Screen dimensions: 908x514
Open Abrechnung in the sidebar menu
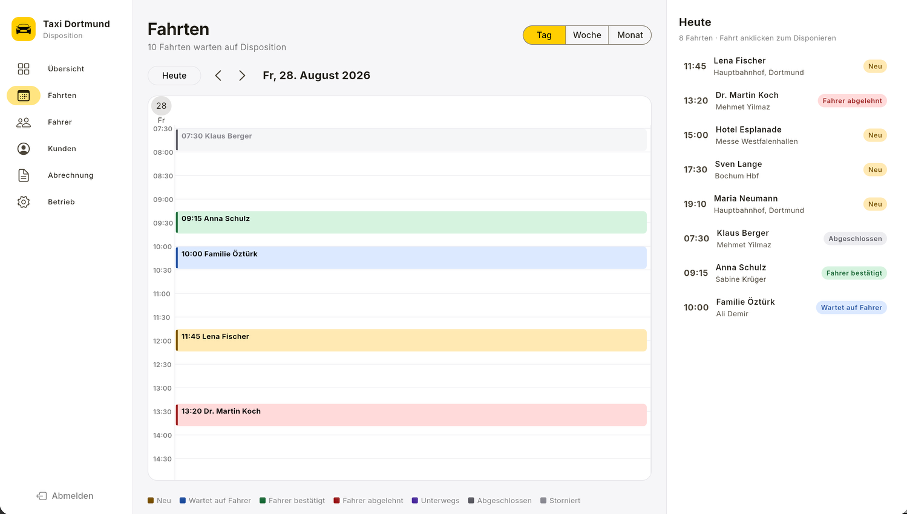70,175
